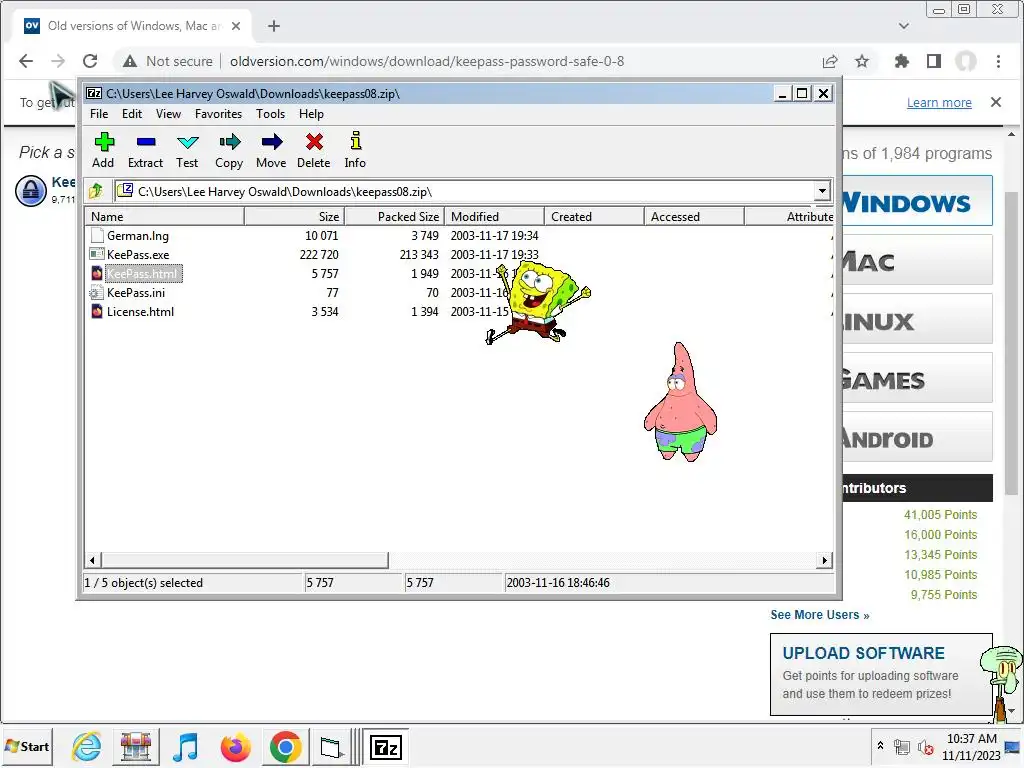Open the Favorites menu
Image resolution: width=1024 pixels, height=768 pixels.
(x=218, y=114)
